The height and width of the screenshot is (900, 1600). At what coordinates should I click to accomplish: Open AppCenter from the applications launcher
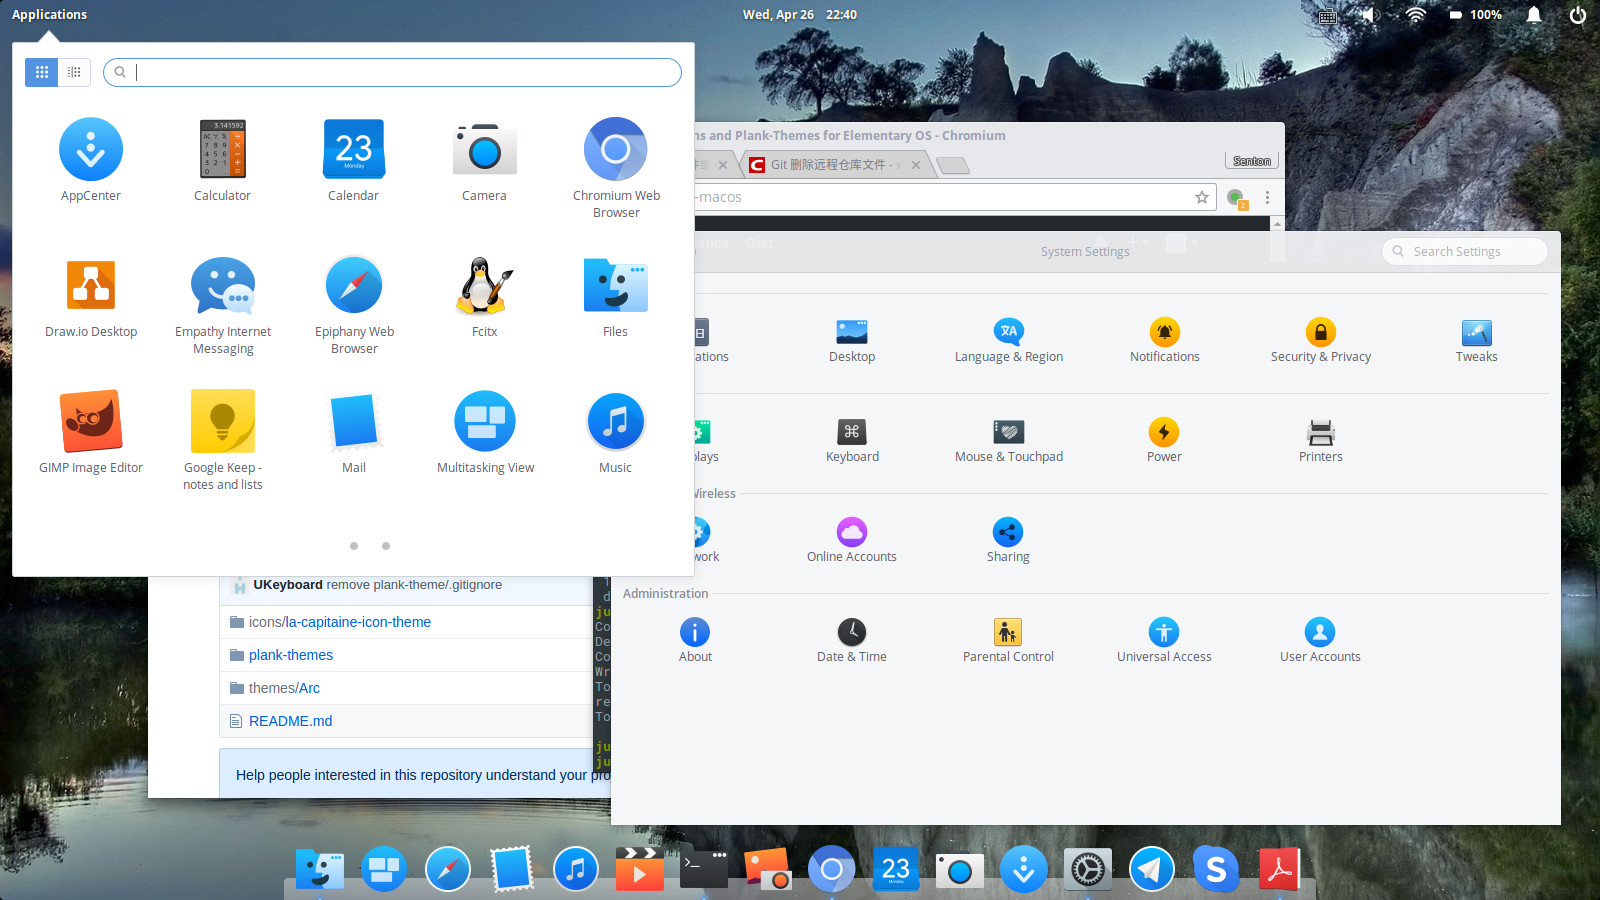coord(91,160)
